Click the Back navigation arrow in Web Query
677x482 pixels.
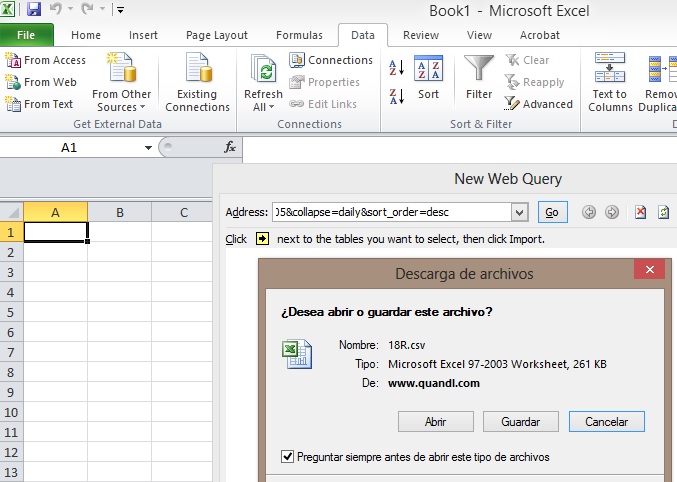588,212
